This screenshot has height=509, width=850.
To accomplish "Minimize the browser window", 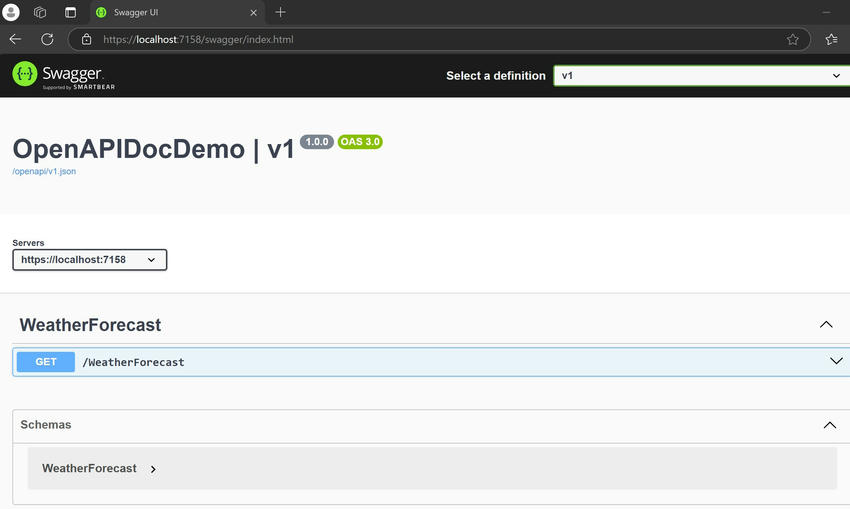I will (826, 12).
